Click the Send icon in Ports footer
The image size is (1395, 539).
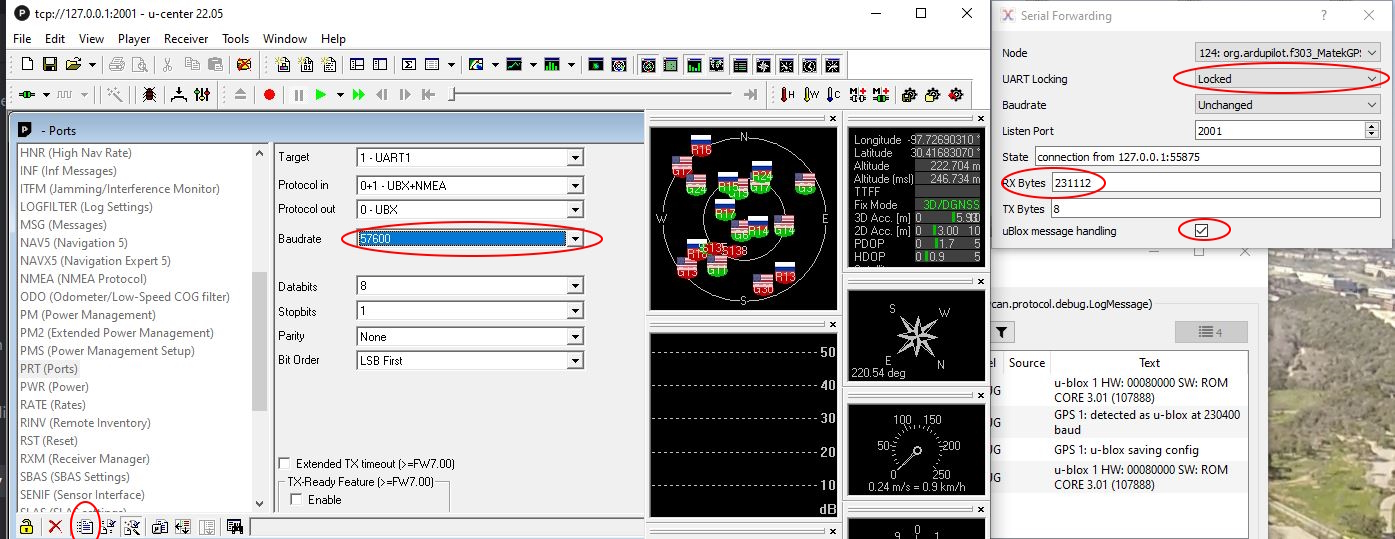tap(85, 527)
